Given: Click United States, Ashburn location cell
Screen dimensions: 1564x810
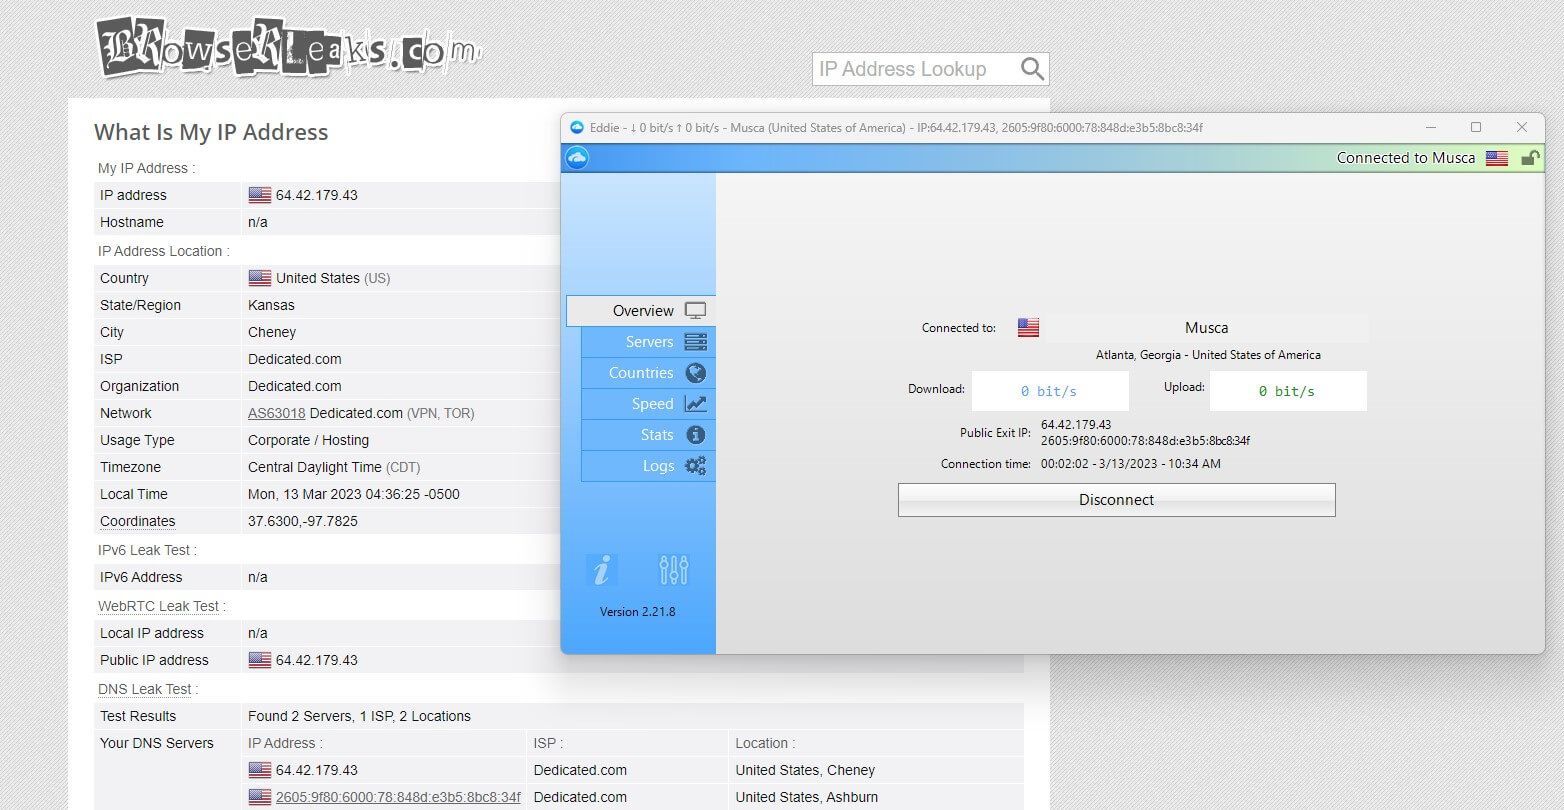Looking at the screenshot, I should click(807, 797).
